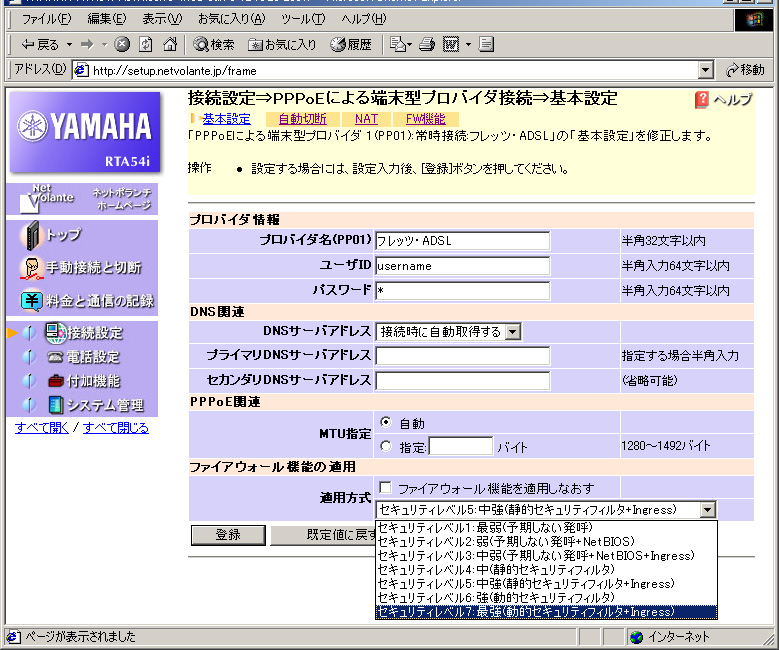
Task: Open the ヘルプ help icon
Action: click(x=702, y=100)
